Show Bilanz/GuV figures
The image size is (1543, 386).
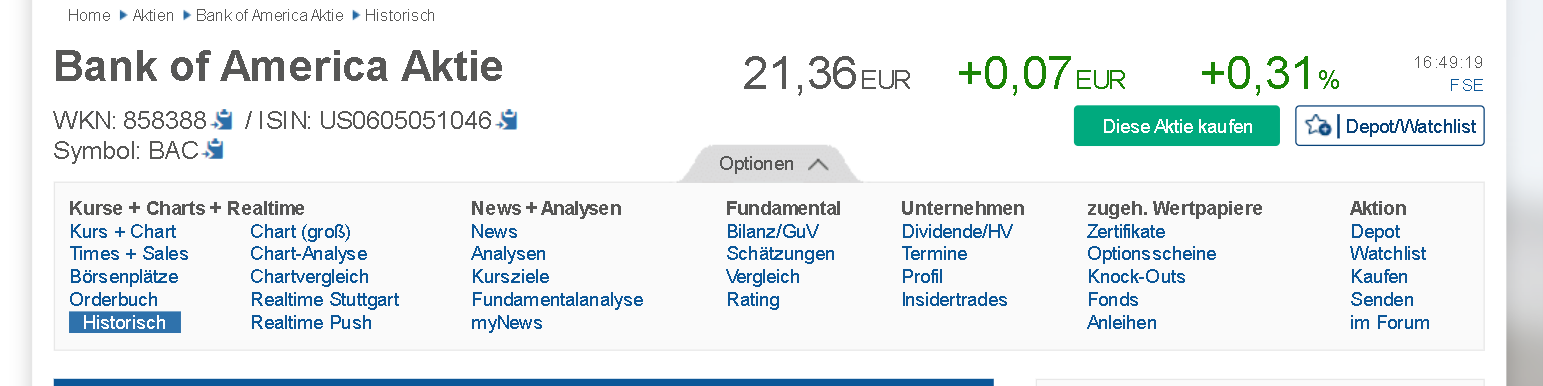[x=773, y=231]
